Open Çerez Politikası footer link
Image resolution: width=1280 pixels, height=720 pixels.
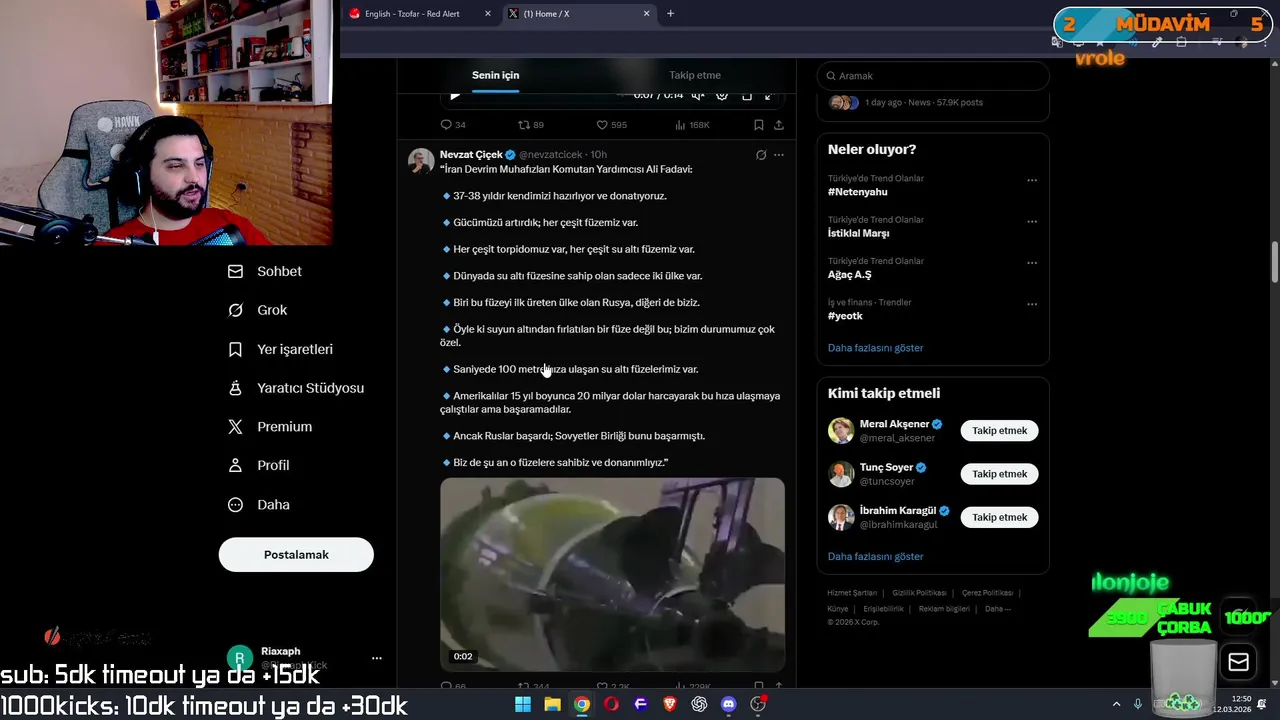click(987, 593)
